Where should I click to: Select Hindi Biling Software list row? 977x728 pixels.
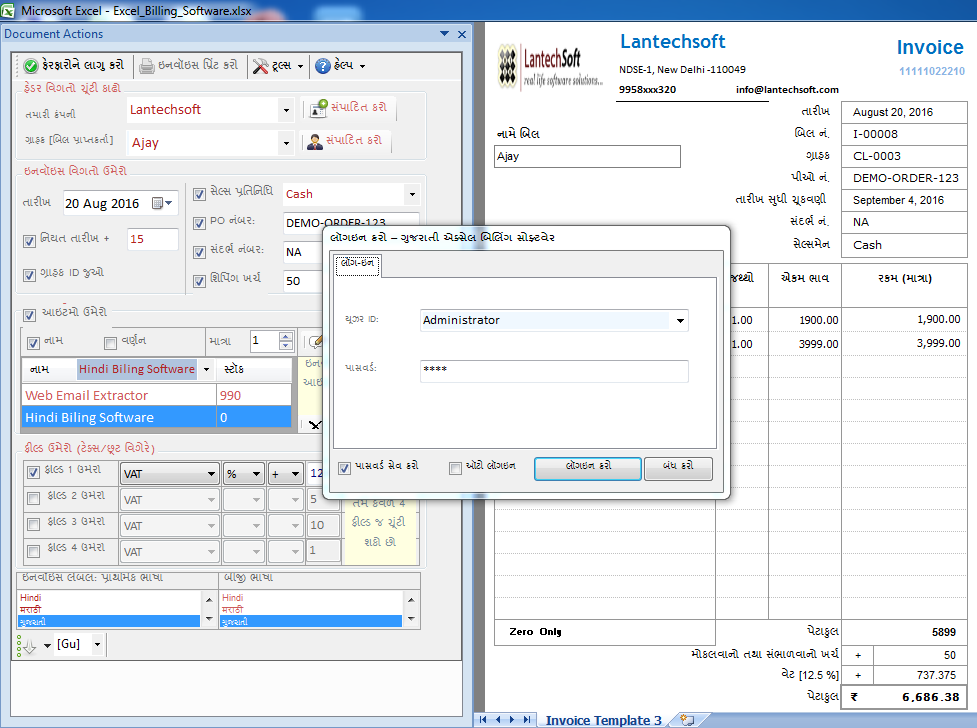click(156, 417)
